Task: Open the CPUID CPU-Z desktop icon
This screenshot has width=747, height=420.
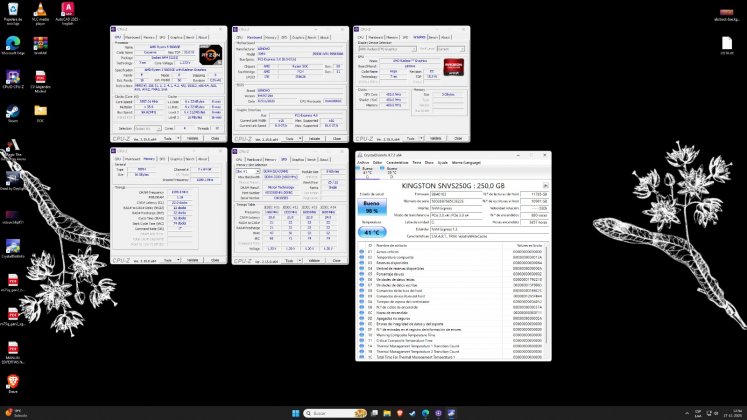Action: [13, 77]
